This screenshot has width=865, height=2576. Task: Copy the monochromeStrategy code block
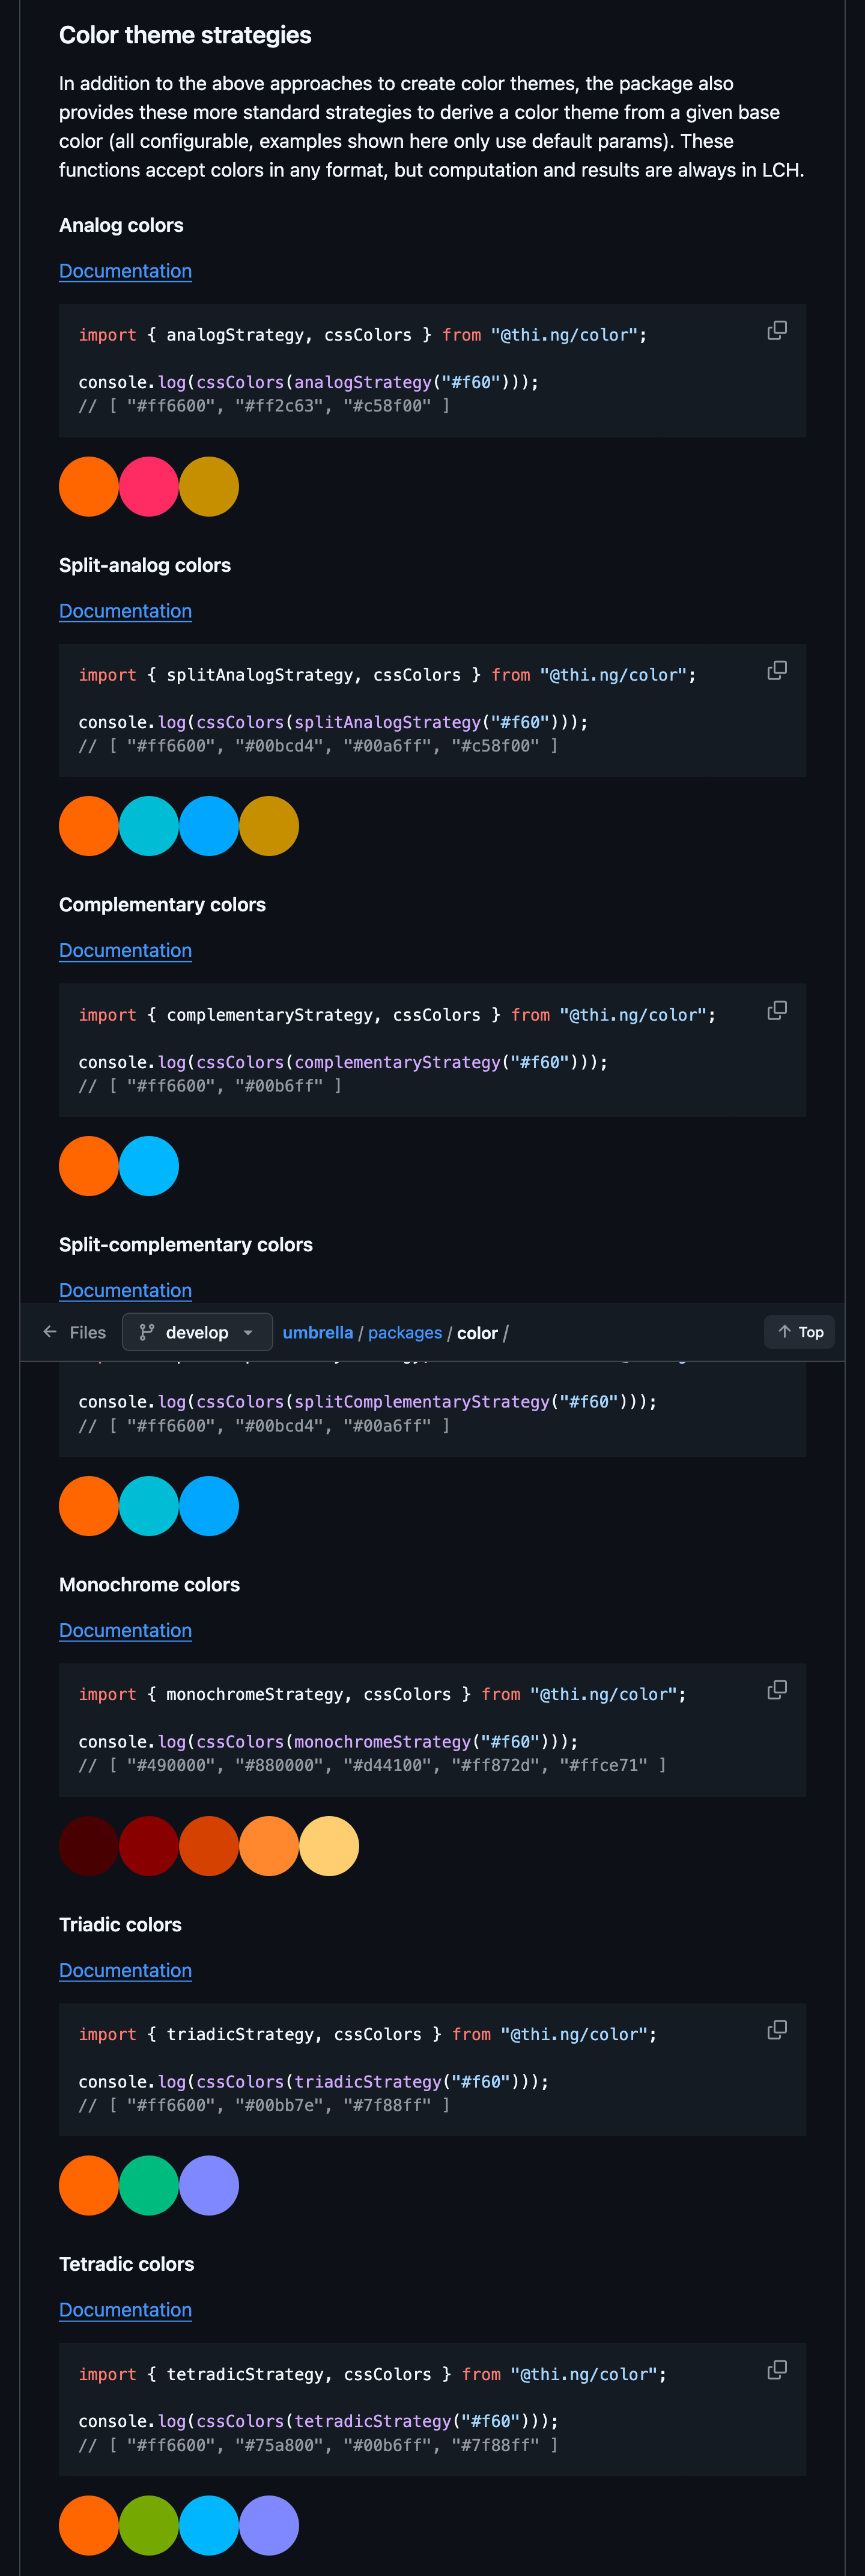click(x=776, y=1690)
